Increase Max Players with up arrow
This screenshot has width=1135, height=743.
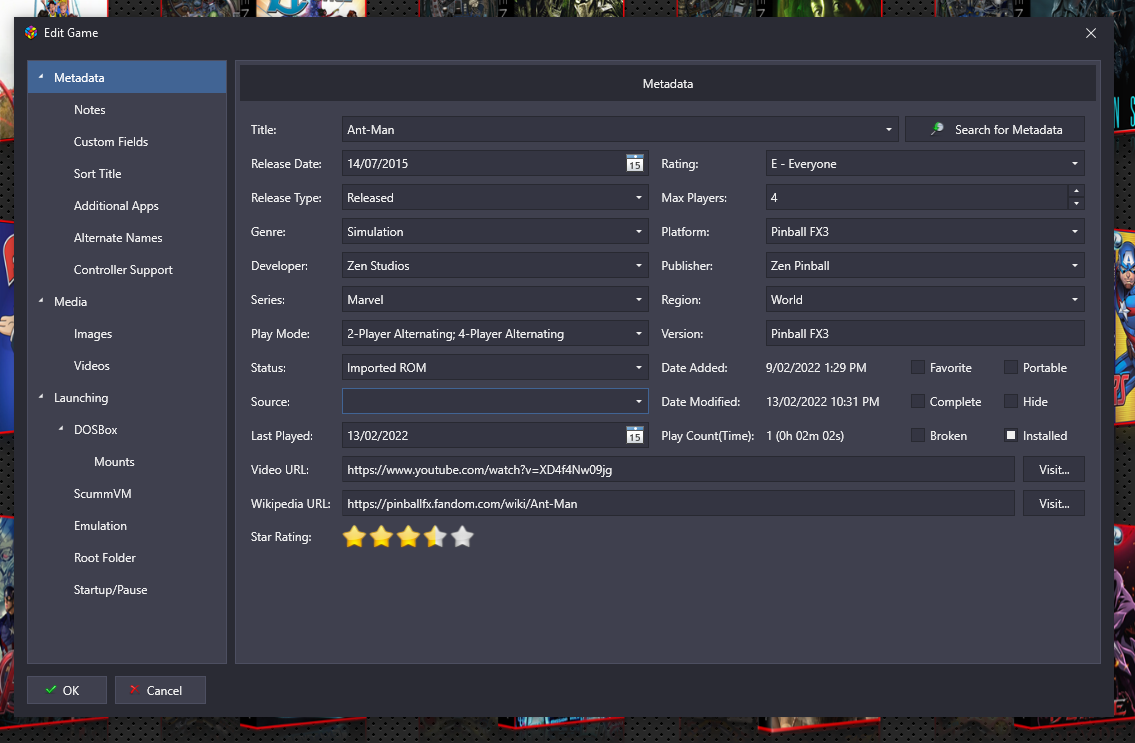coord(1076,191)
